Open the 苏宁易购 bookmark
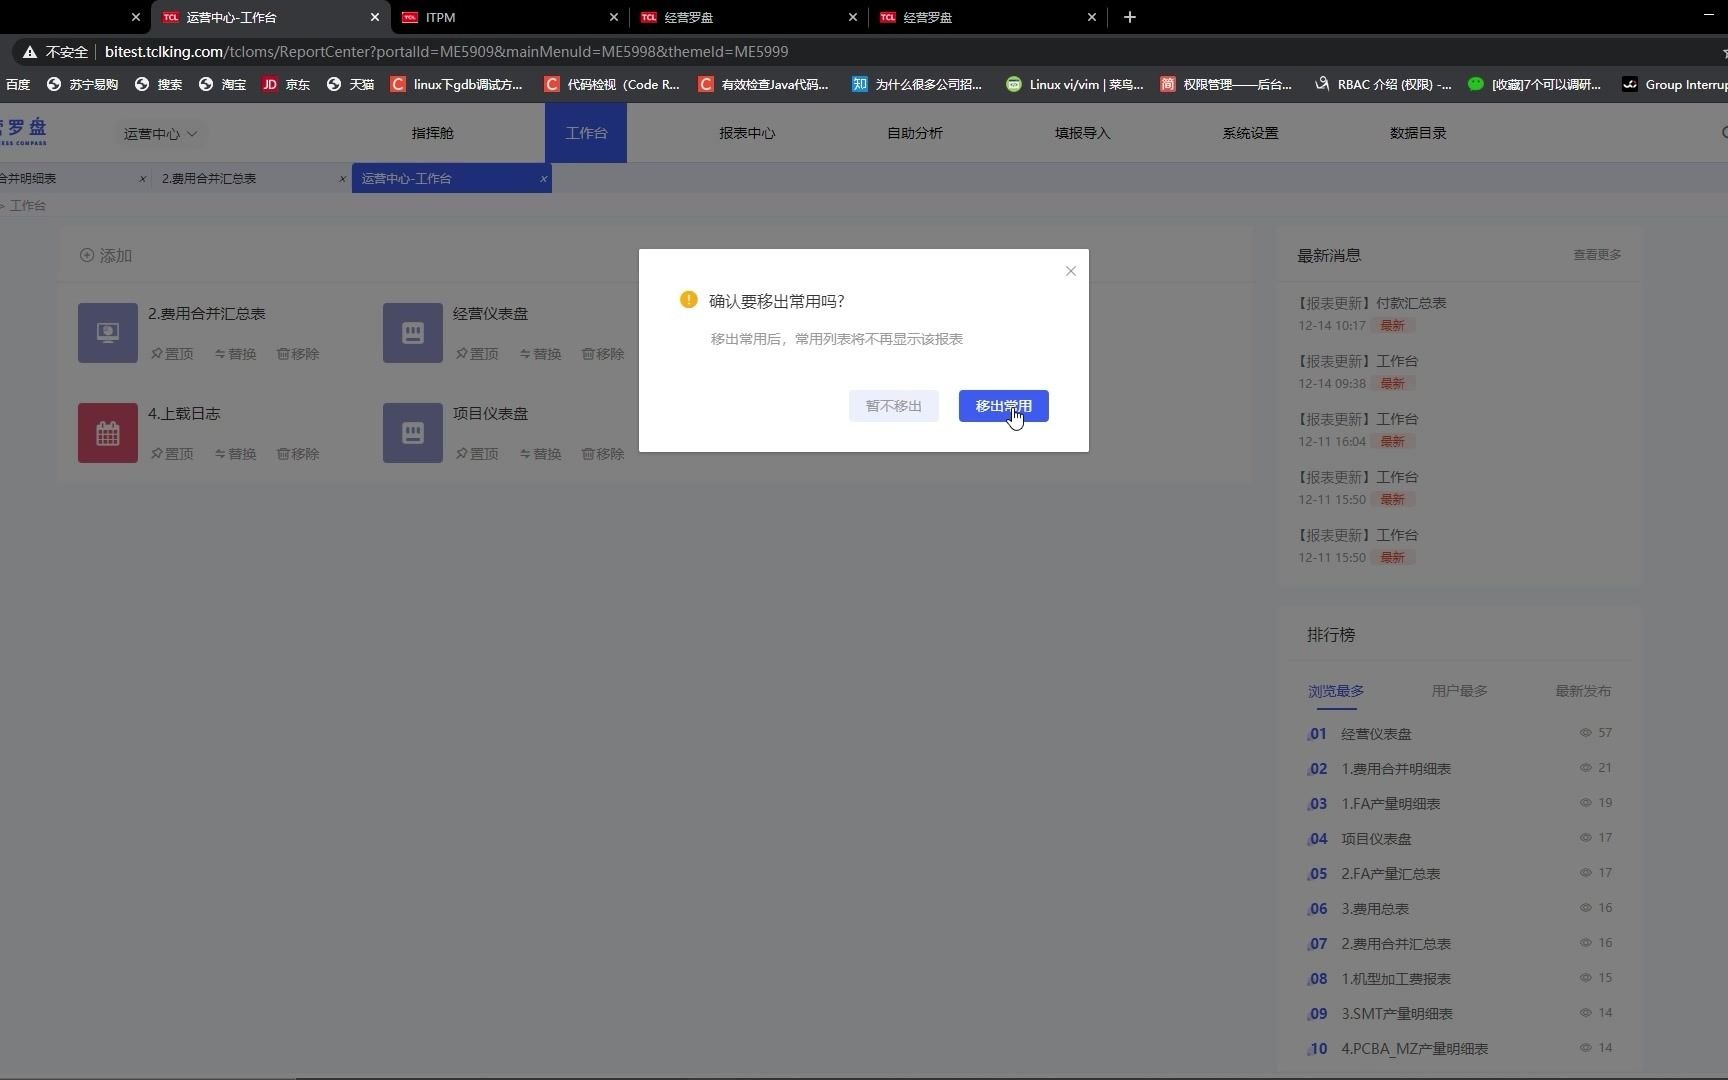Image resolution: width=1728 pixels, height=1080 pixels. point(82,85)
